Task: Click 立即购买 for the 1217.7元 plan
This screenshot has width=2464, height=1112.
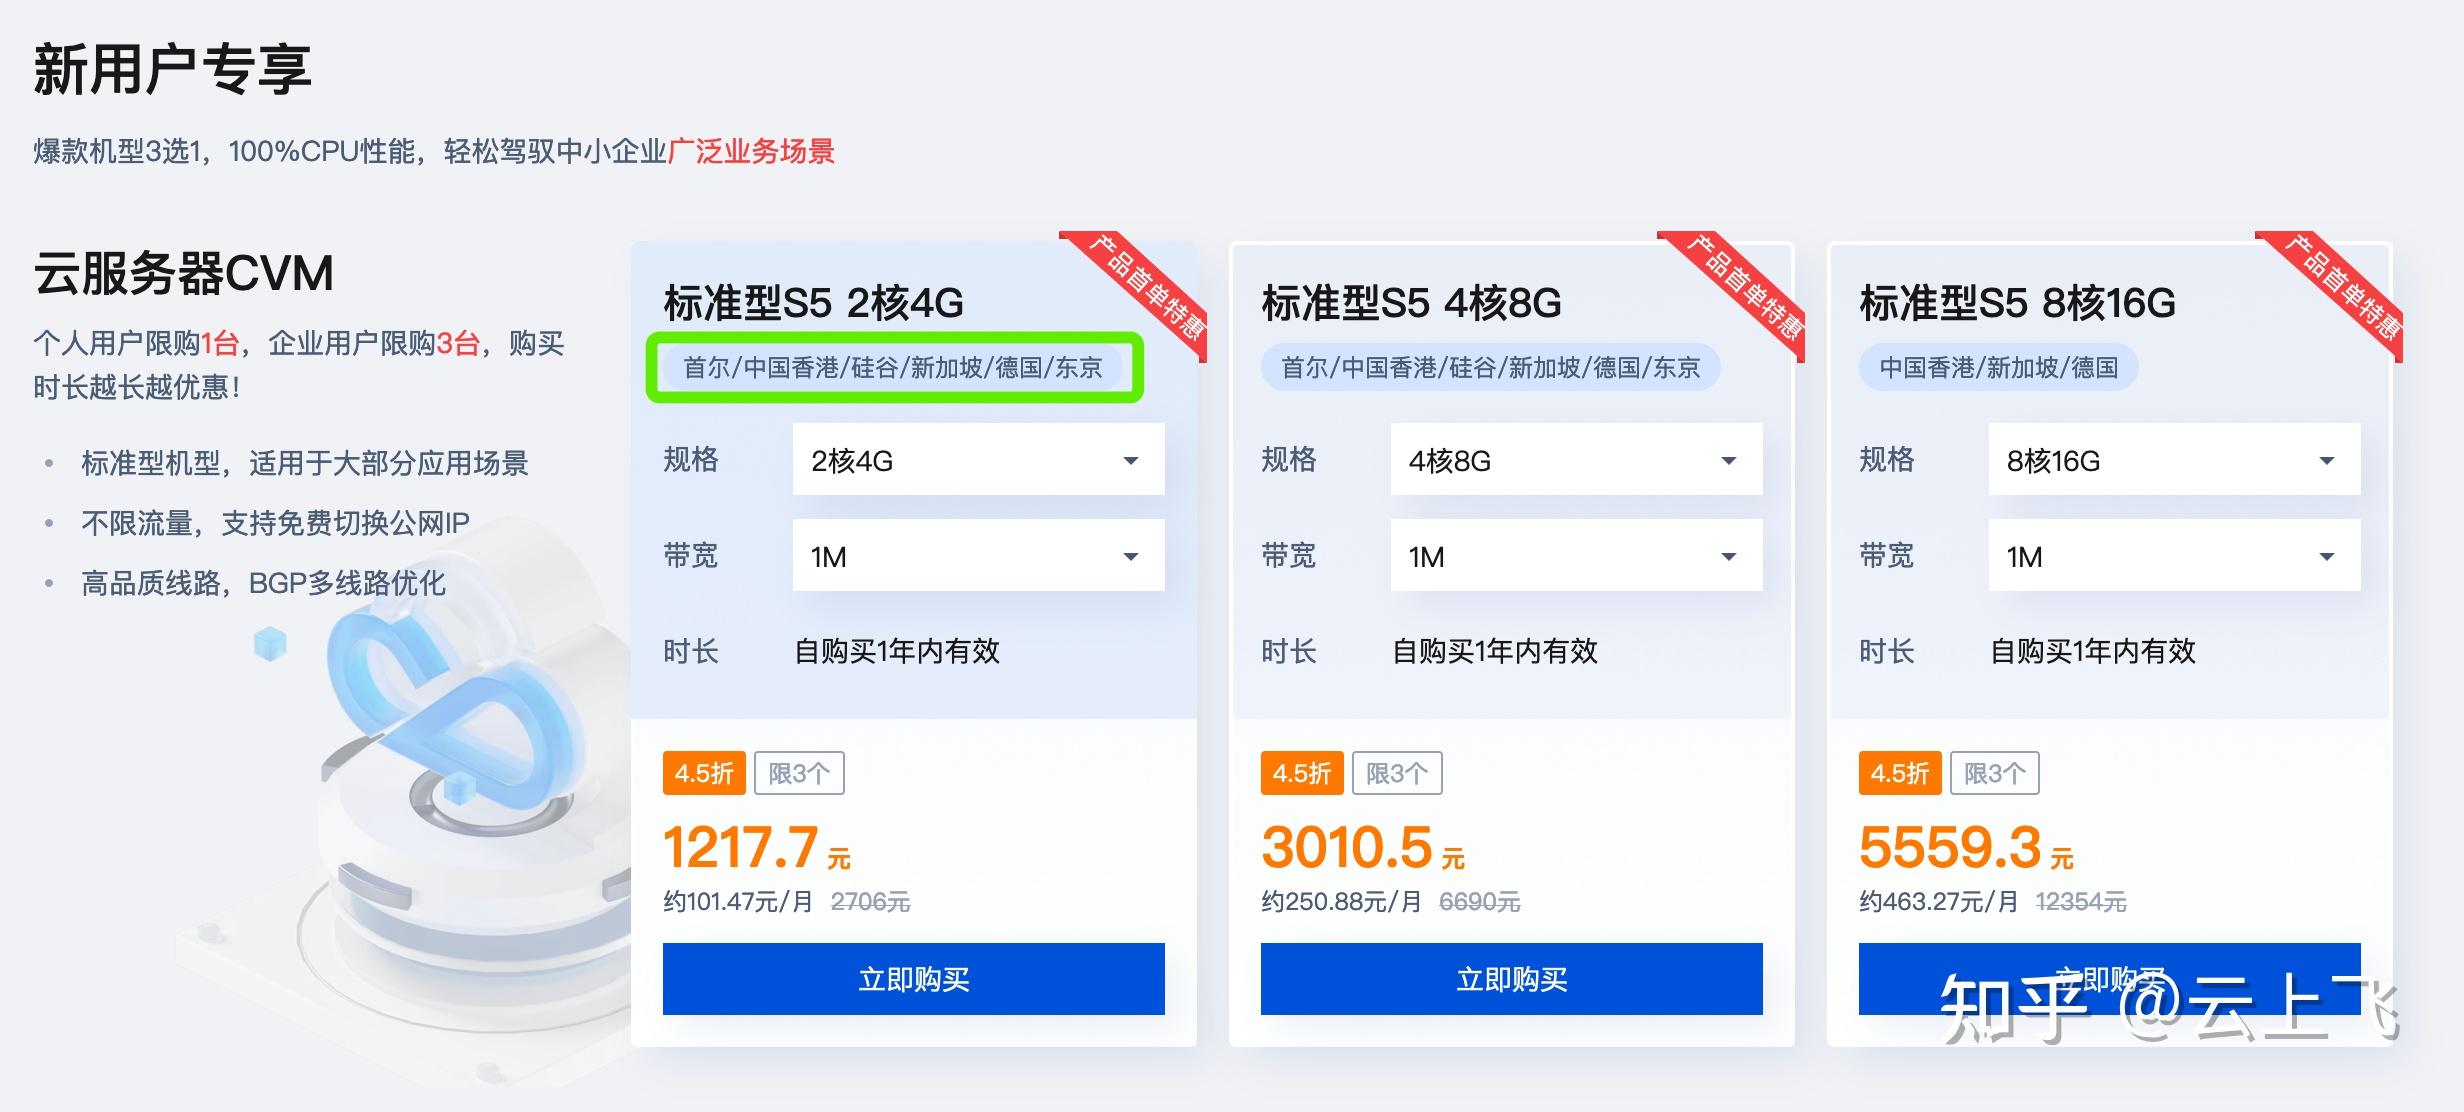Action: pyautogui.click(x=913, y=979)
